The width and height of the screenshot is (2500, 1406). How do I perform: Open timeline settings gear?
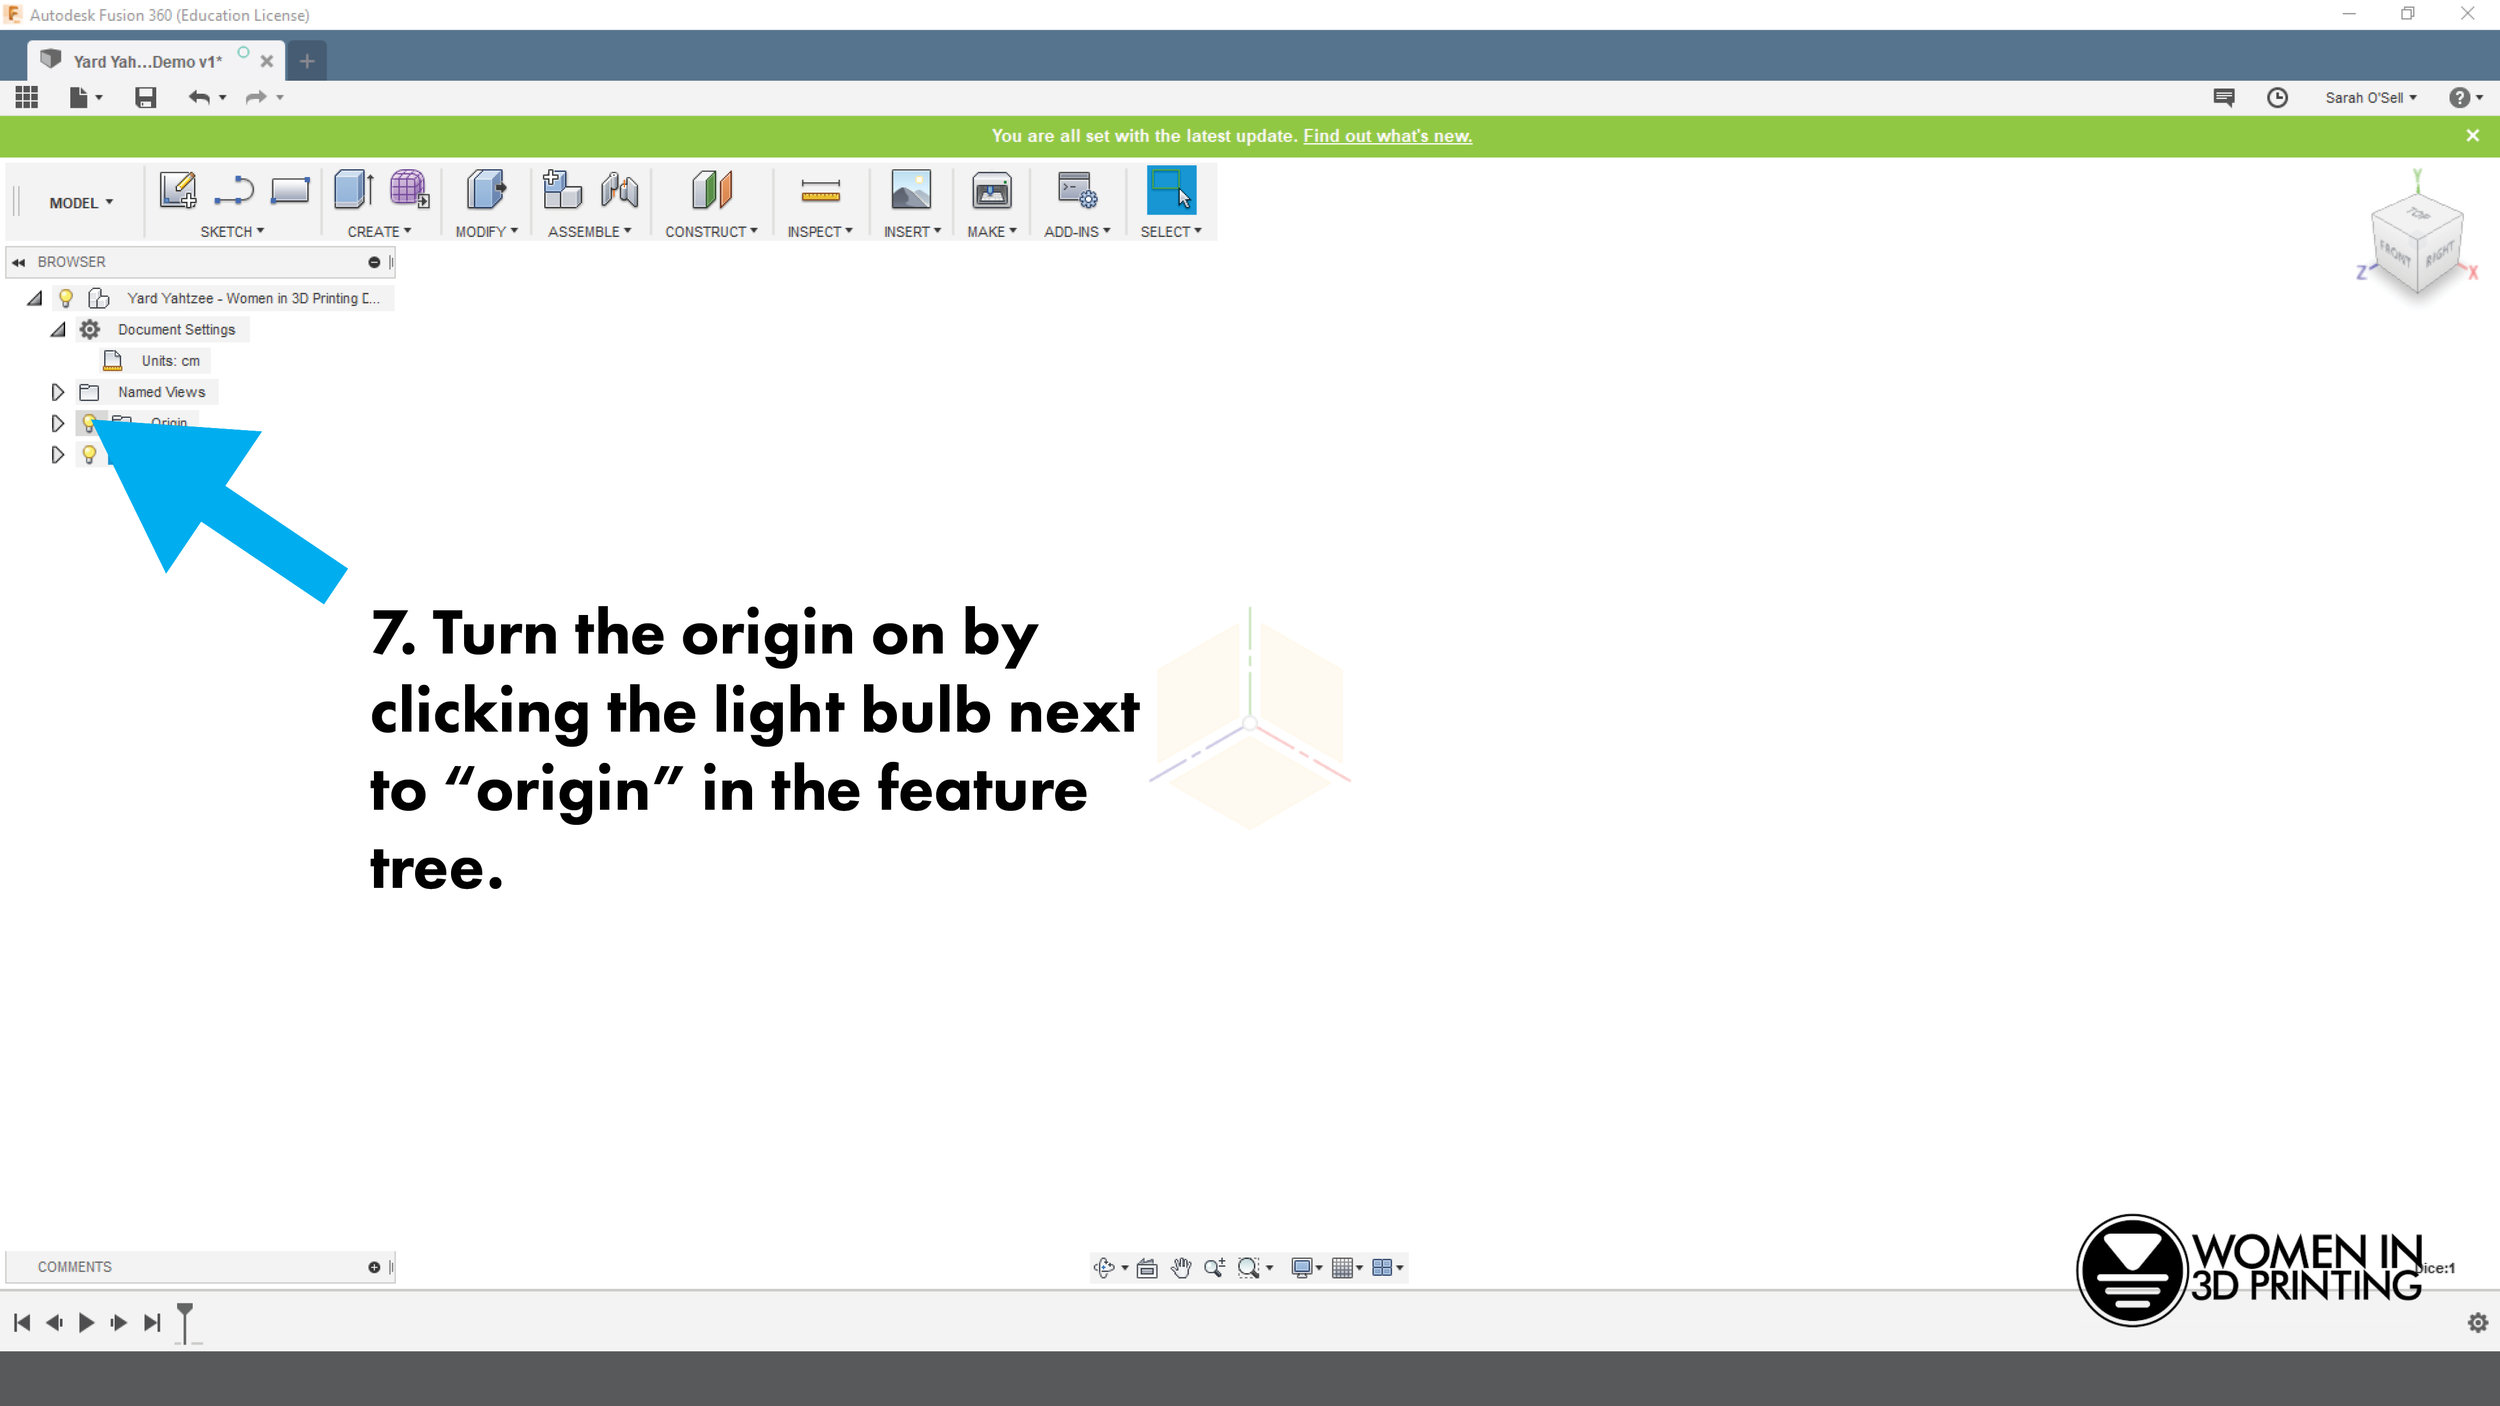tap(2478, 1323)
